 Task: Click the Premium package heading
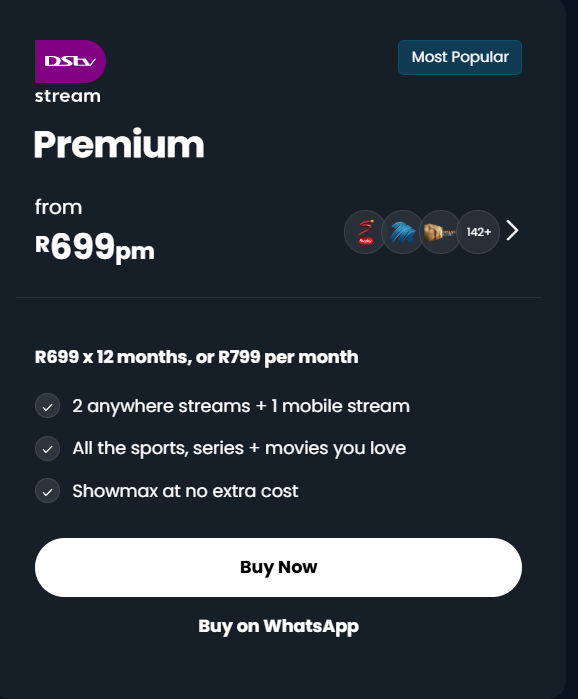click(119, 144)
